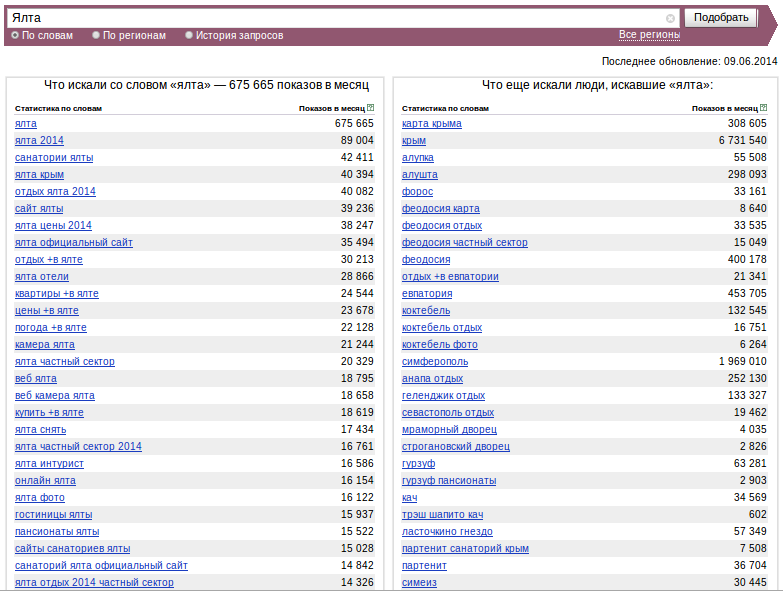The height and width of the screenshot is (591, 783).
Task: Select the По регионам radio option
Action: pos(96,35)
